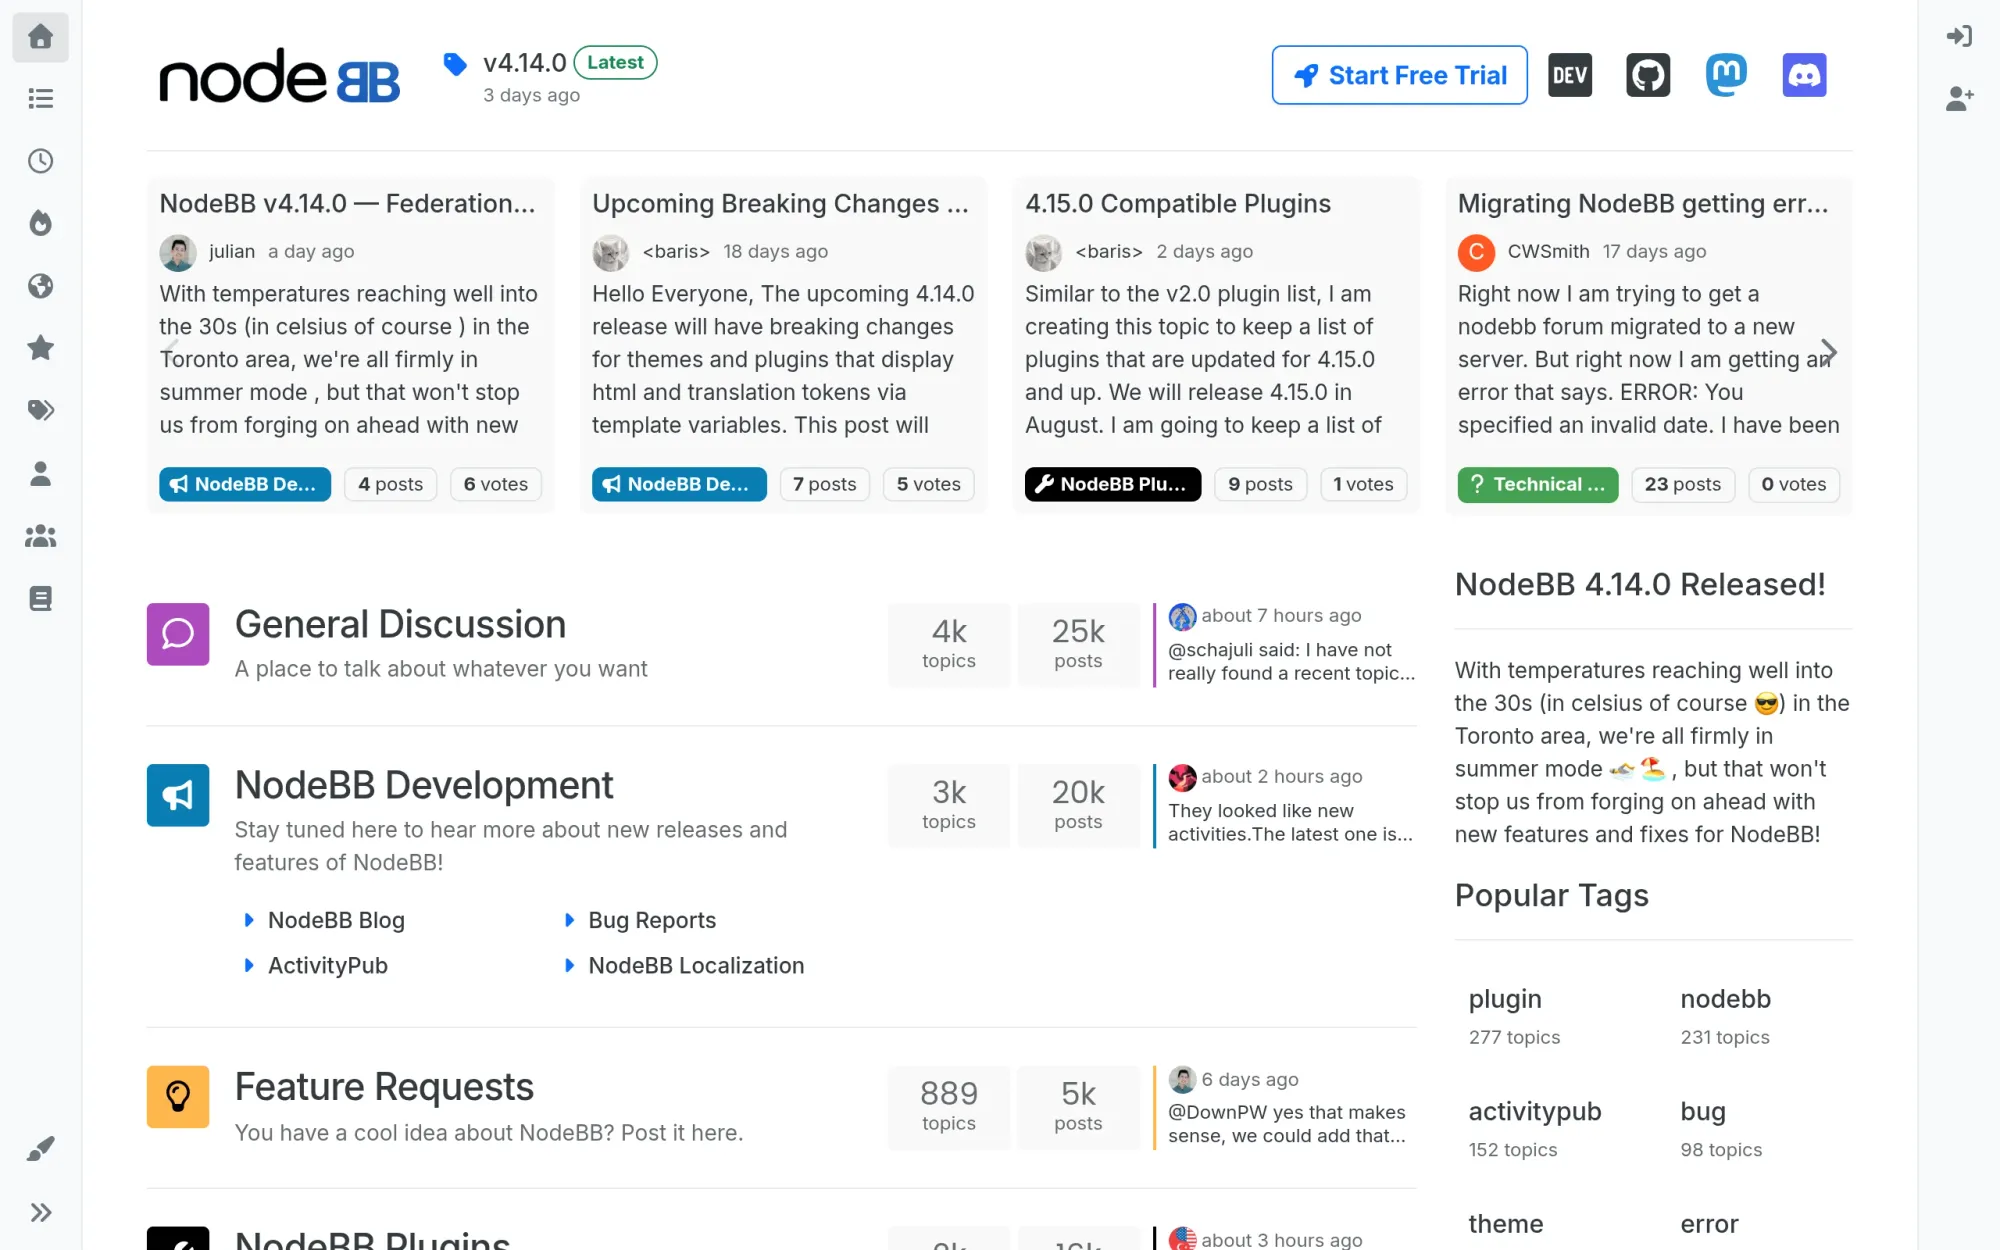Open Migrating NodeBB getting error topic
This screenshot has height=1250, width=2000.
[x=1643, y=204]
